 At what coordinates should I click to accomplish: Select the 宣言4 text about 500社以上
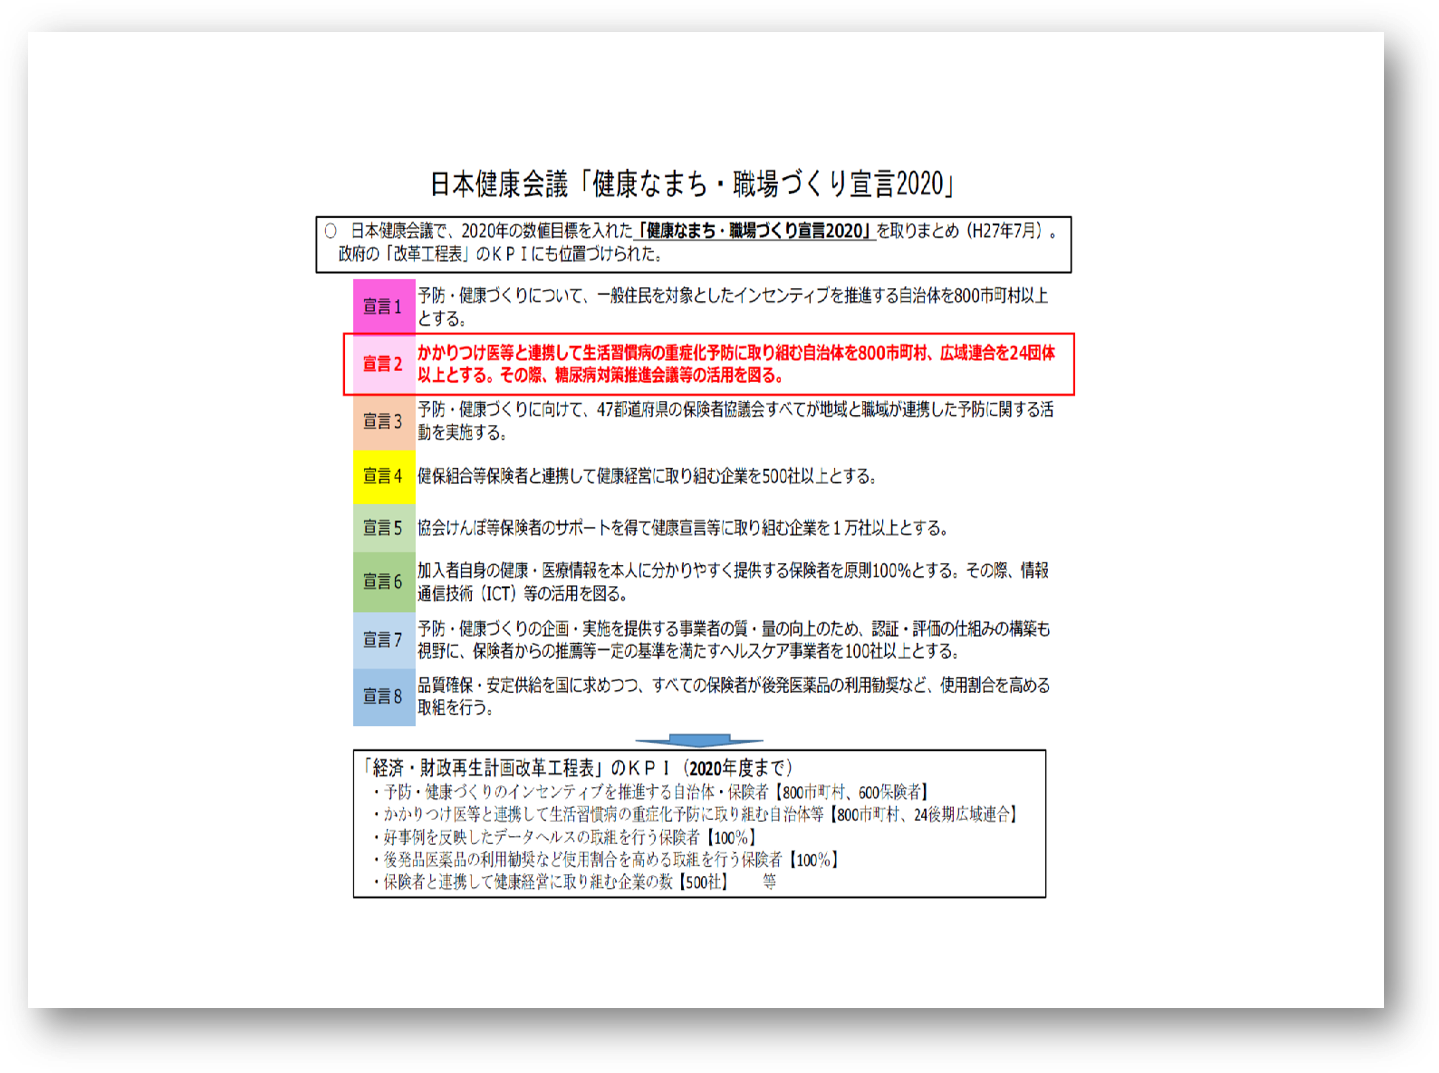tap(647, 476)
